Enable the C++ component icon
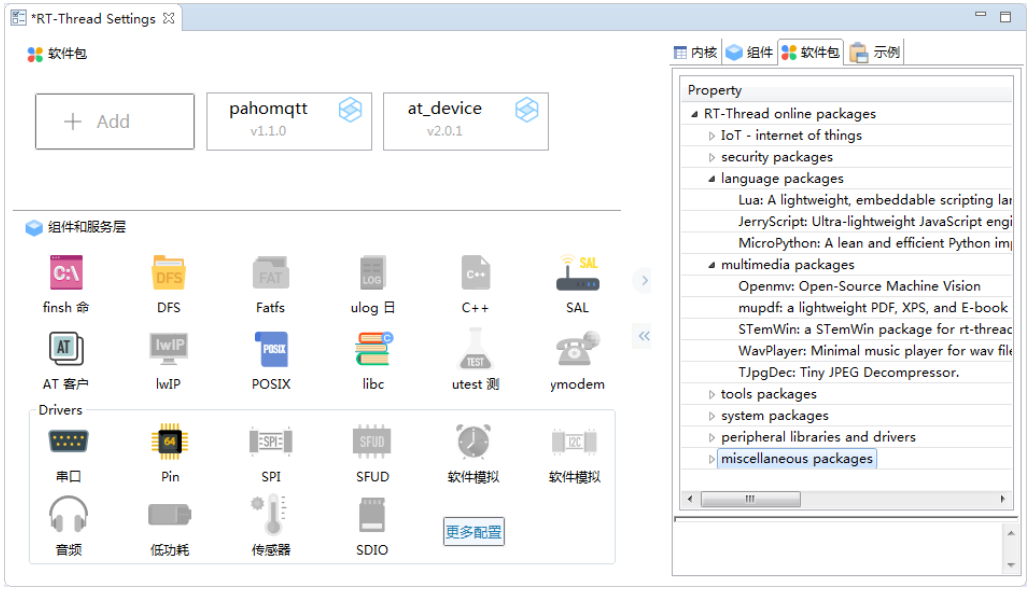 coord(475,273)
